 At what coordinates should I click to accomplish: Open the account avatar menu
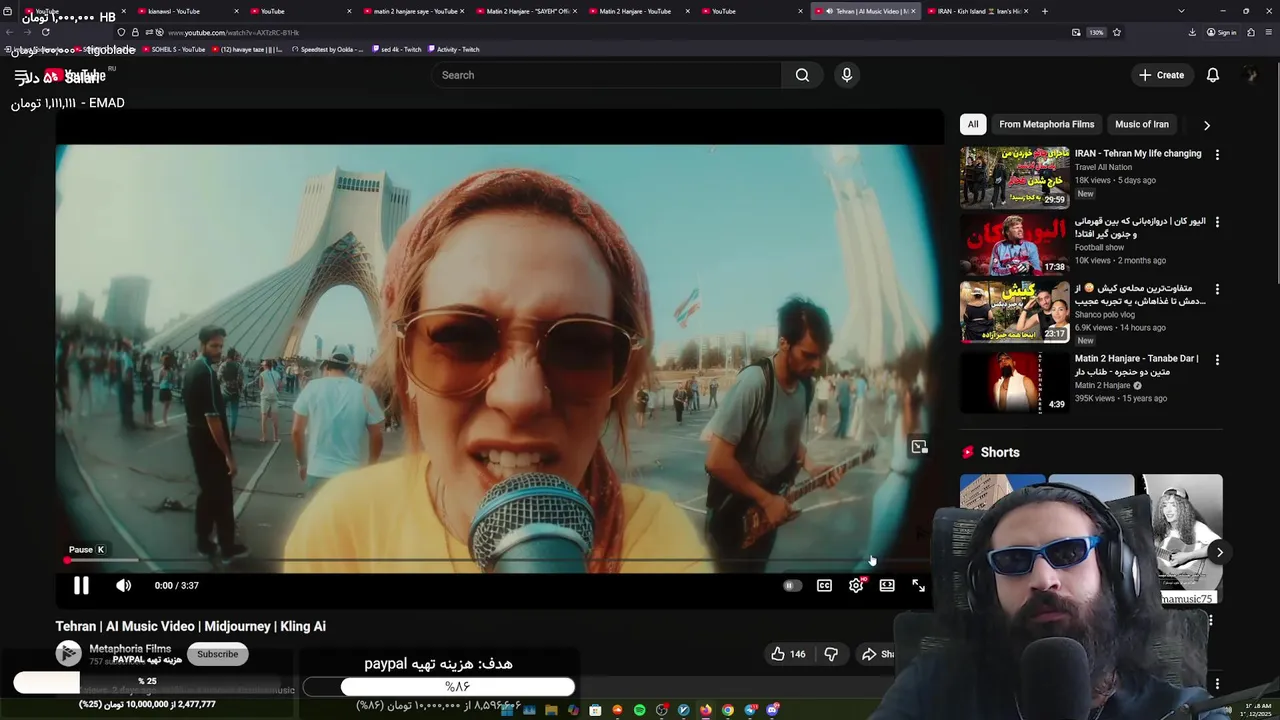[x=1250, y=75]
